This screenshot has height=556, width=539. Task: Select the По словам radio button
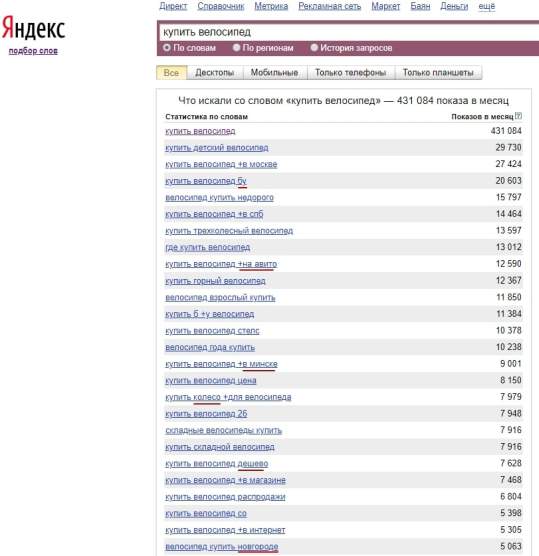pyautogui.click(x=167, y=47)
